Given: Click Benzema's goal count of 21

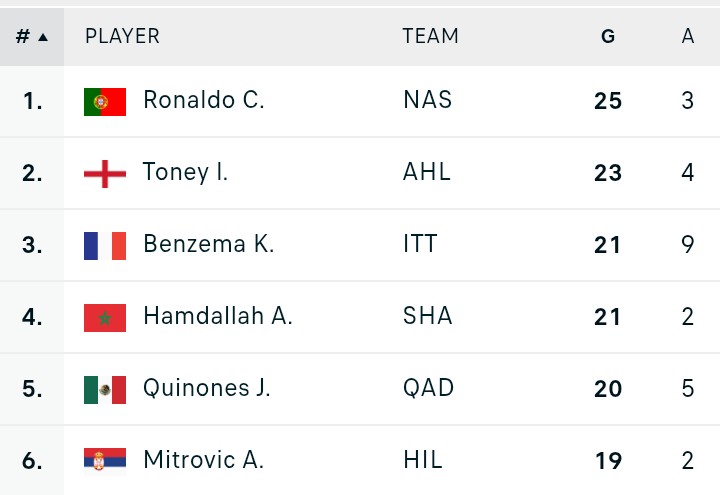Looking at the screenshot, I should (x=608, y=245).
